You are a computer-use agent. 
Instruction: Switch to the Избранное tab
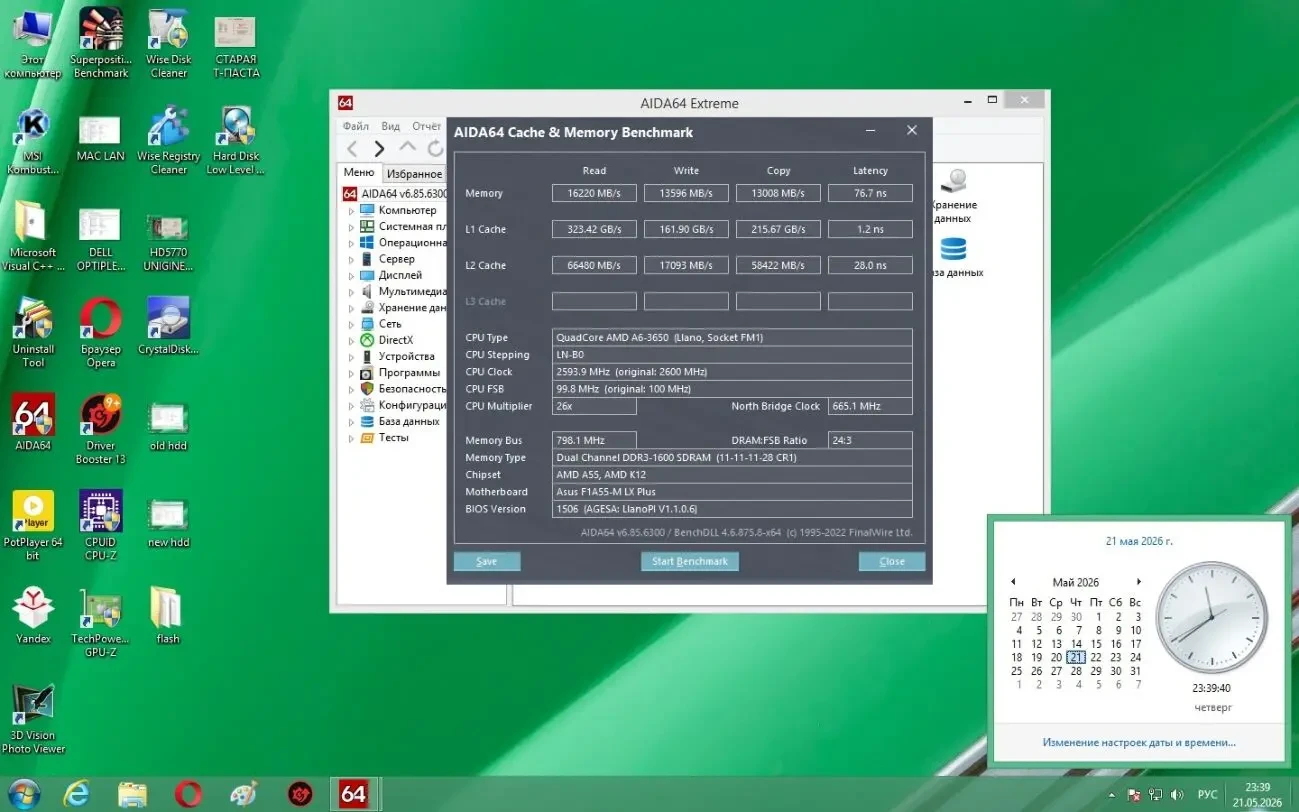pos(414,174)
